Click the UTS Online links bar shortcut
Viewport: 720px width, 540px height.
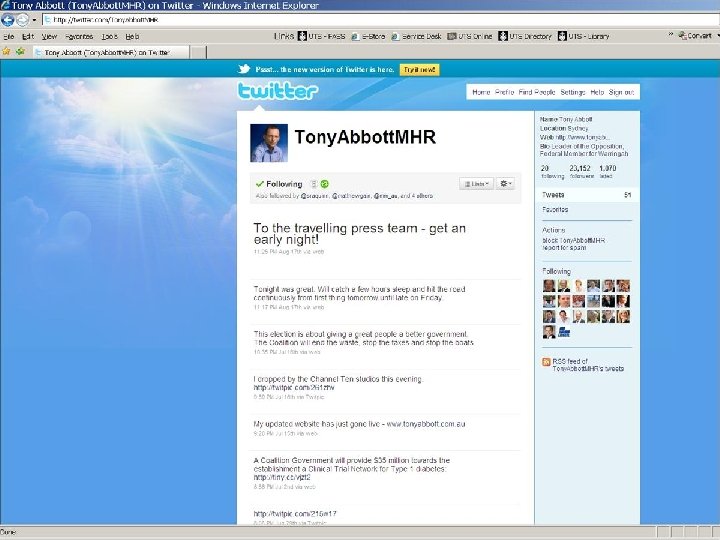tap(470, 36)
